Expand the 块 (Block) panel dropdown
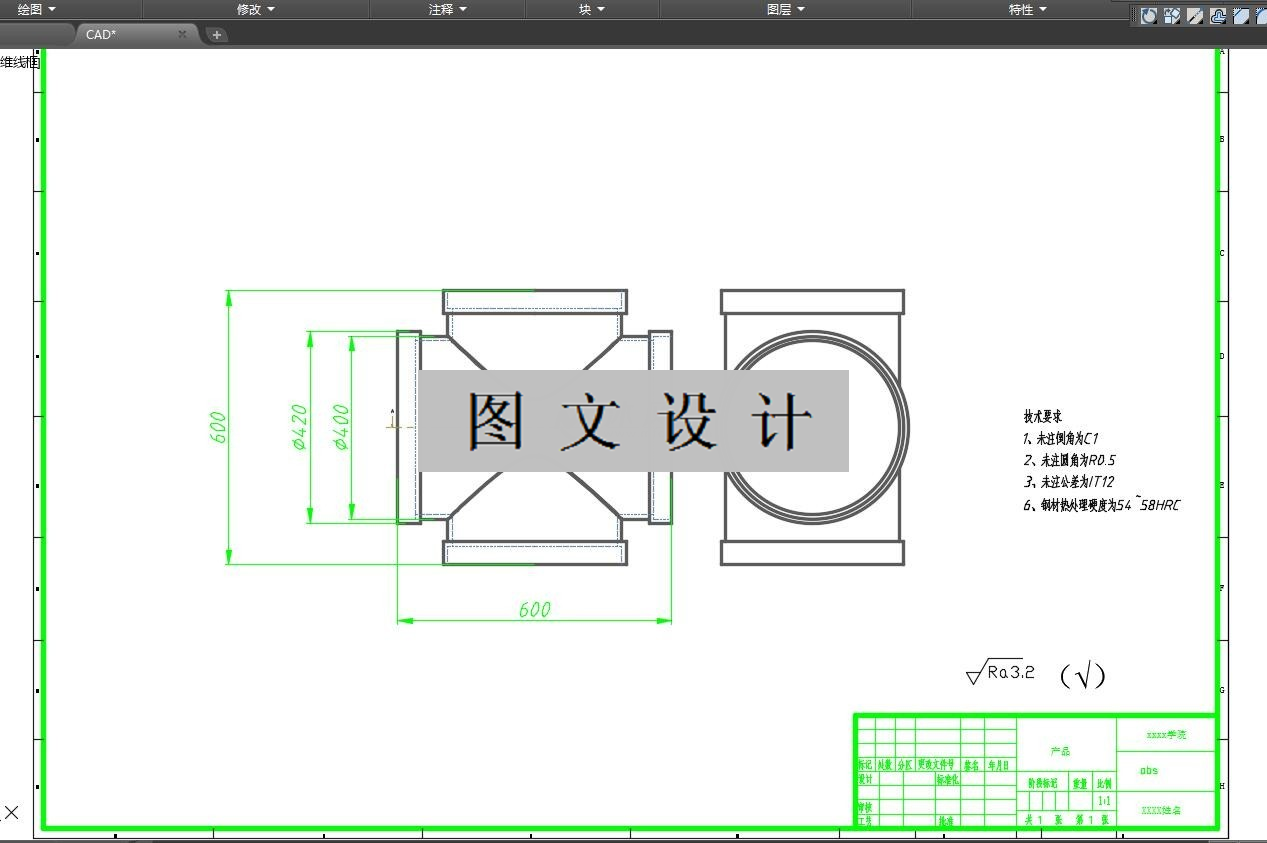Screen dimensions: 1267x843 coord(591,9)
